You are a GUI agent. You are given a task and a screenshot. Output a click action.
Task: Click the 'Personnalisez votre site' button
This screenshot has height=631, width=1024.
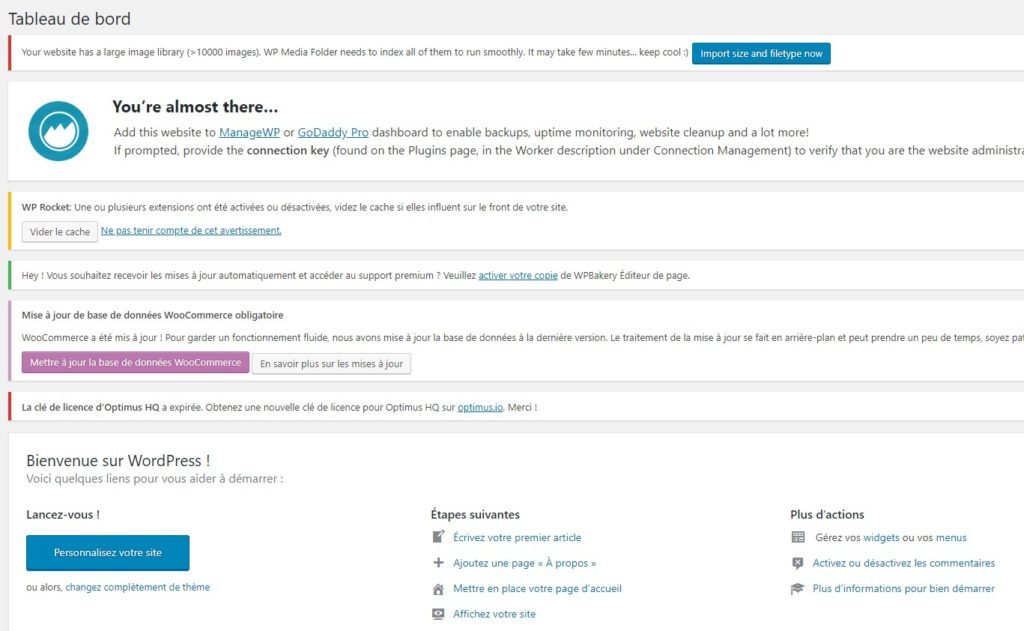pyautogui.click(x=107, y=551)
